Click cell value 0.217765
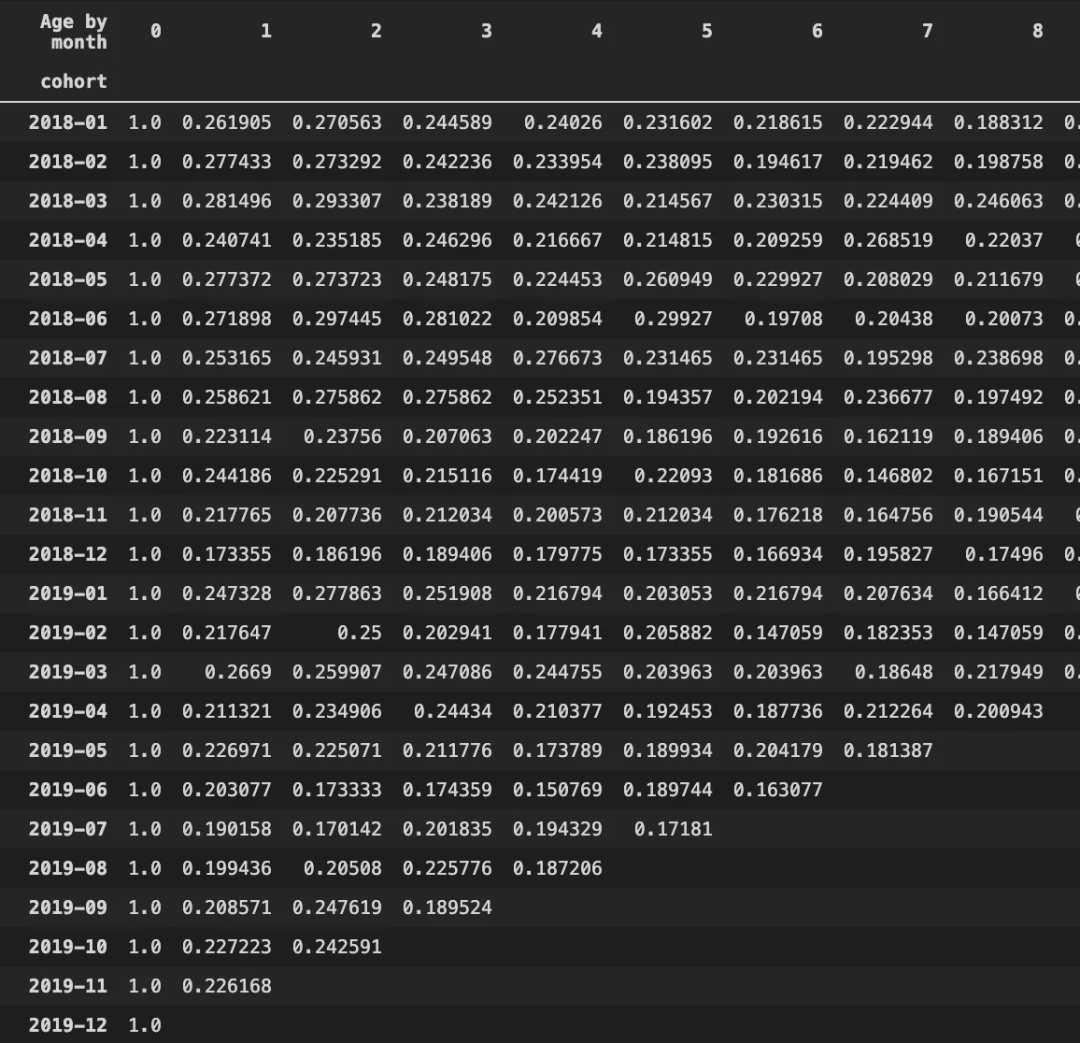The width and height of the screenshot is (1080, 1043). (x=227, y=515)
